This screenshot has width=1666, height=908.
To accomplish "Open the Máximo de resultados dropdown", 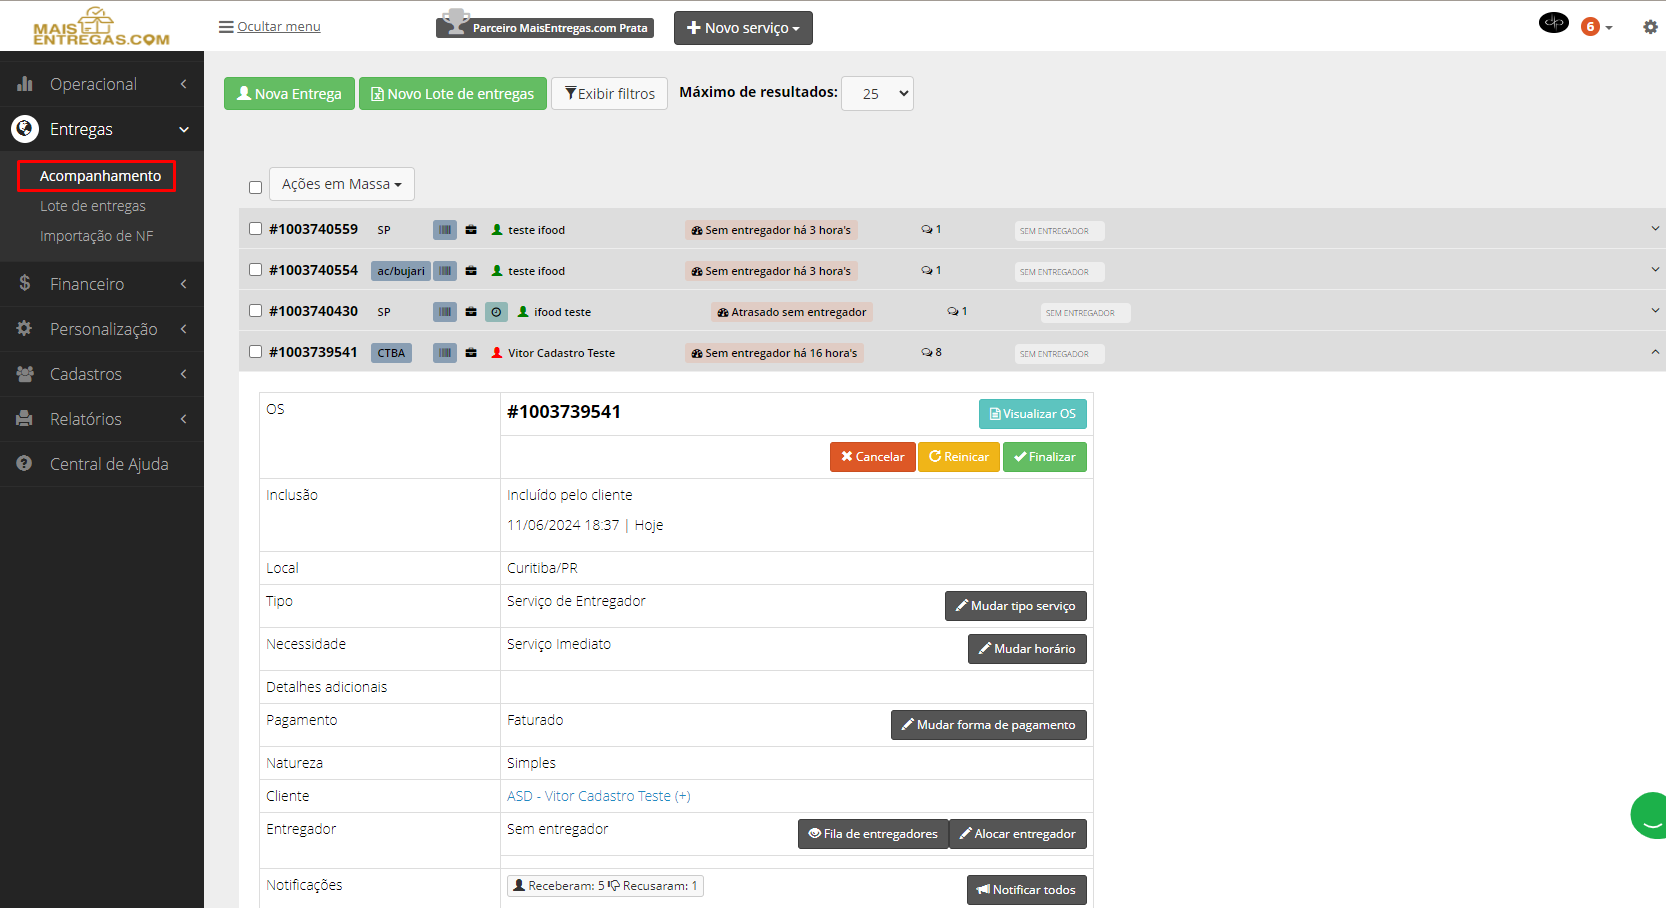I will [x=878, y=93].
